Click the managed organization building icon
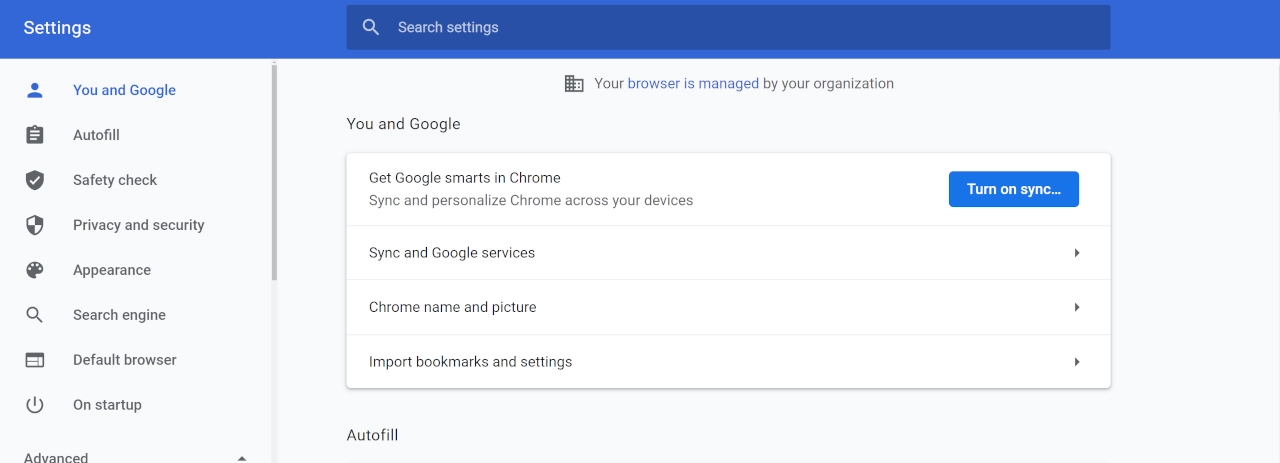The image size is (1280, 463). [574, 84]
